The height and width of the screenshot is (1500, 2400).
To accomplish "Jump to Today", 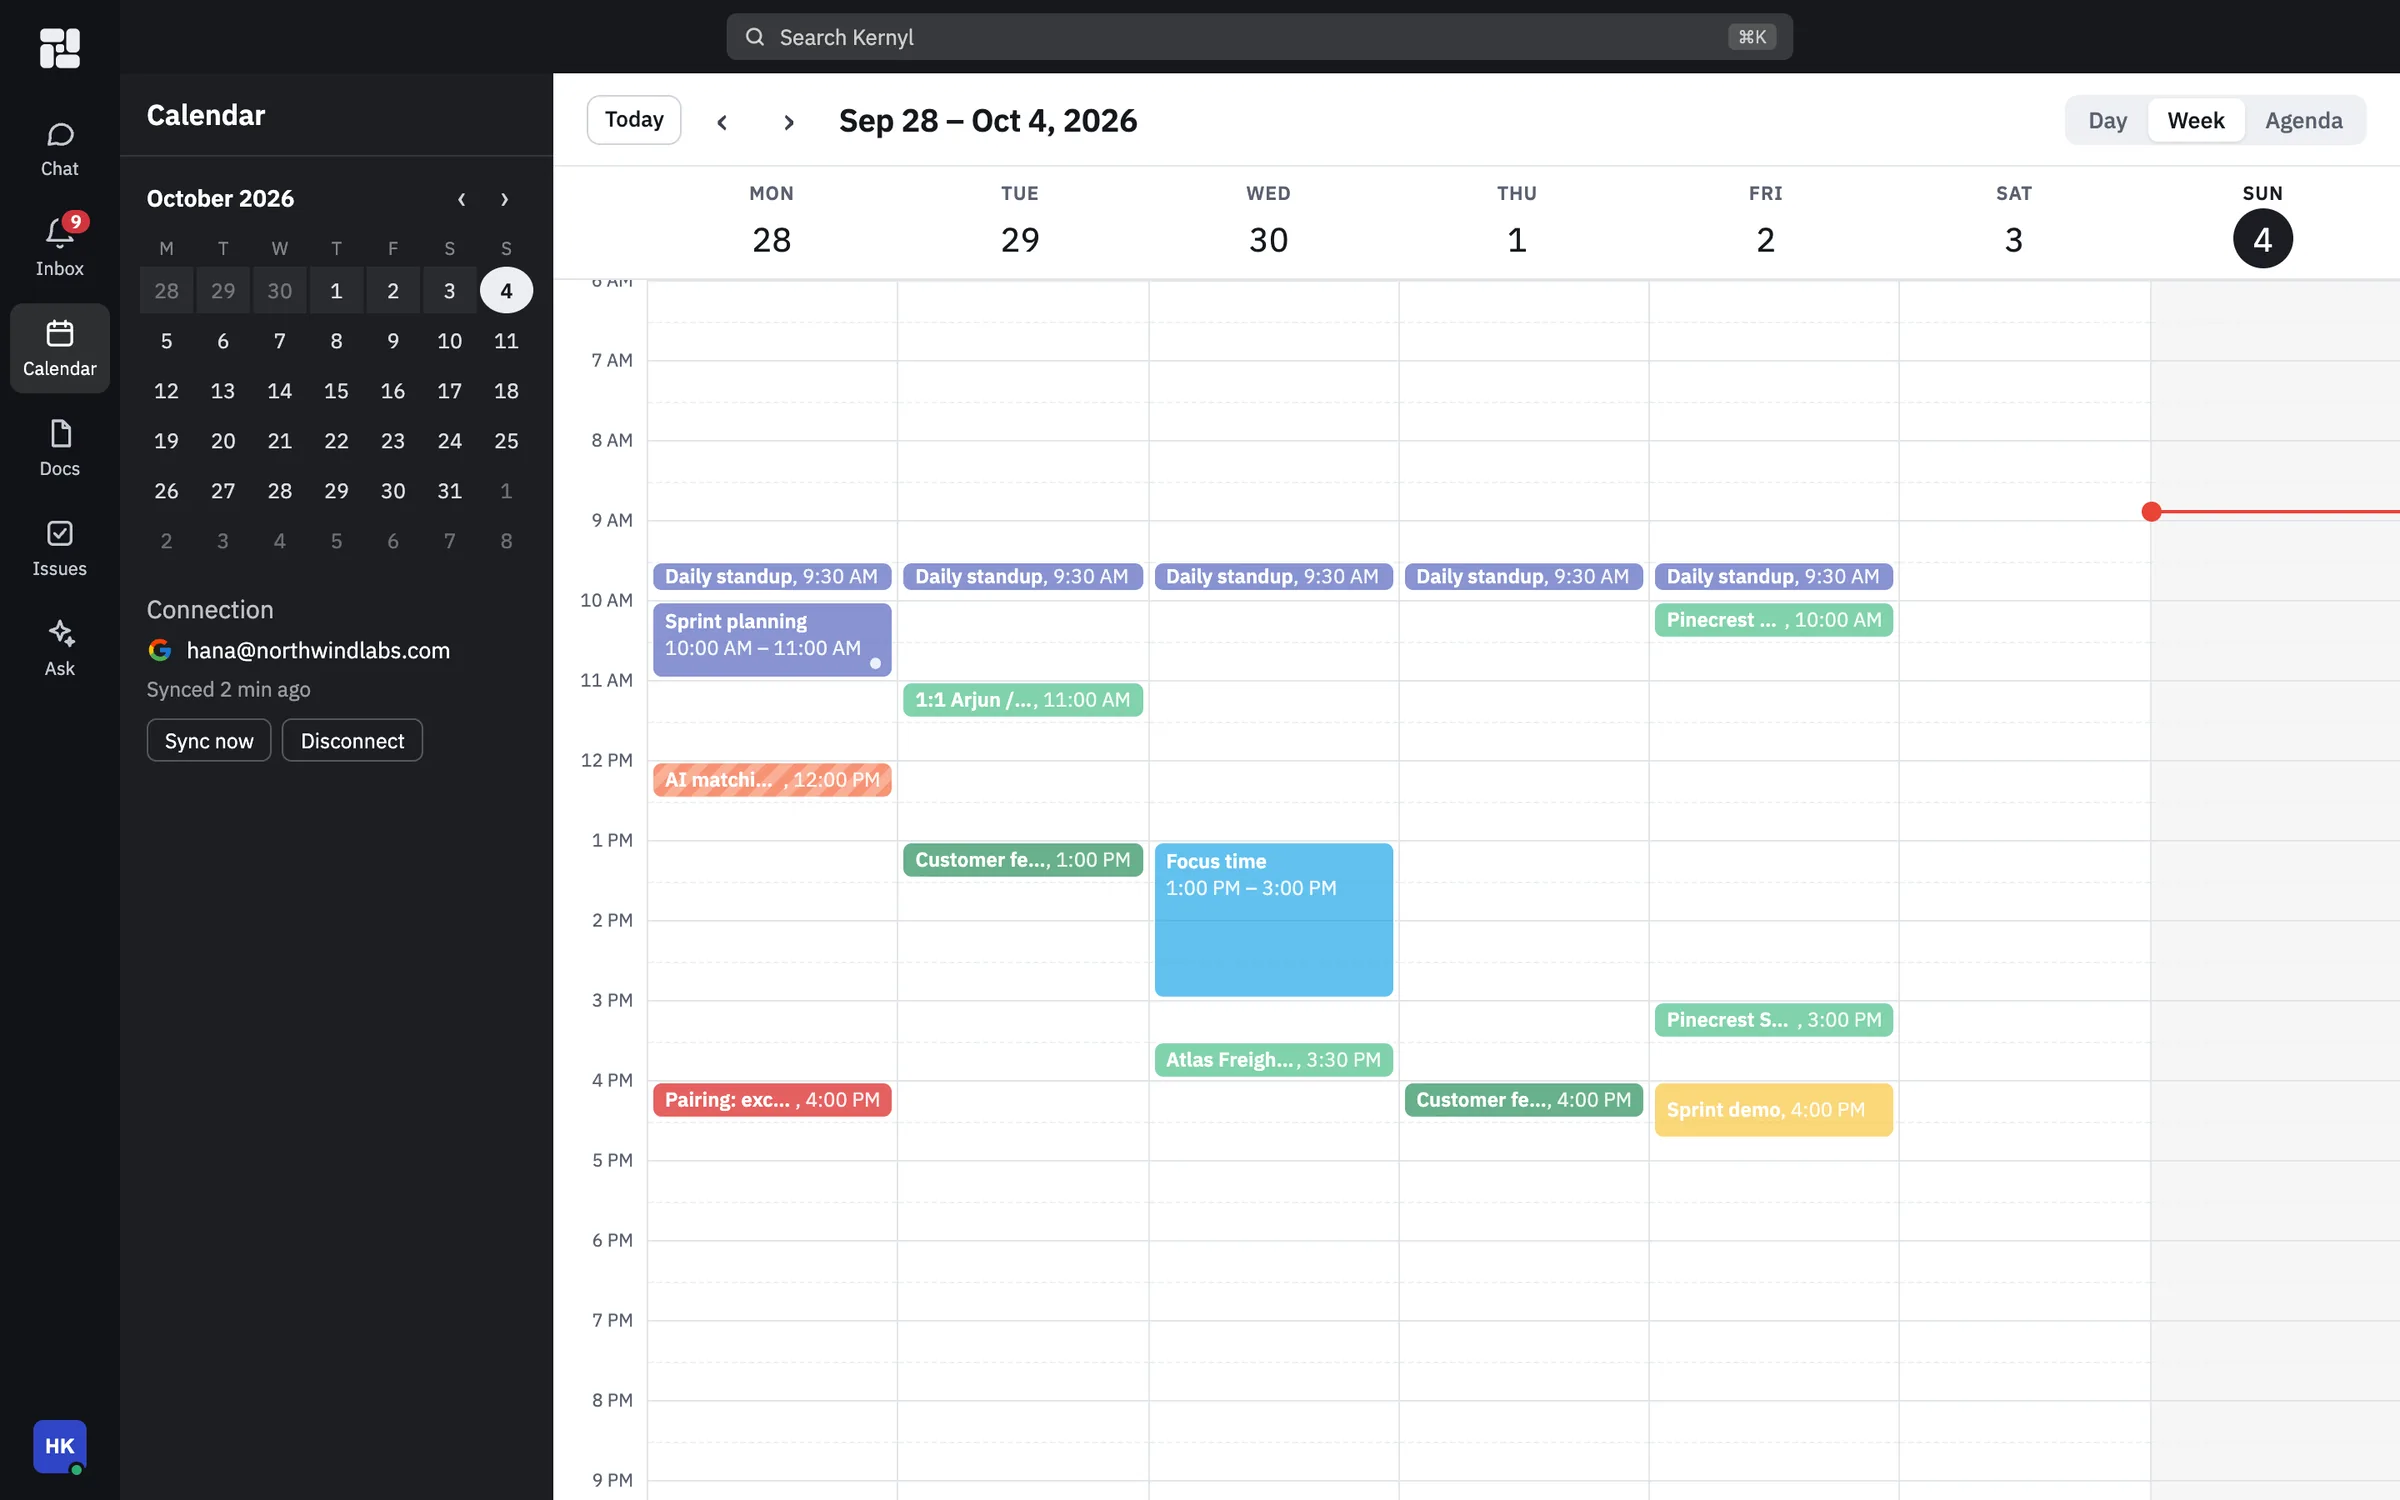I will pyautogui.click(x=634, y=120).
